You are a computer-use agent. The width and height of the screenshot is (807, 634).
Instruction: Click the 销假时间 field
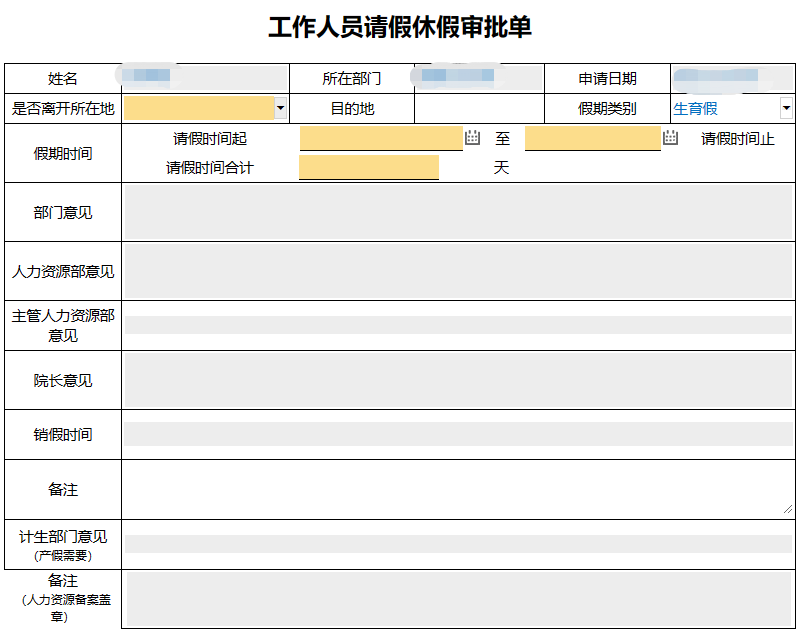[x=458, y=434]
